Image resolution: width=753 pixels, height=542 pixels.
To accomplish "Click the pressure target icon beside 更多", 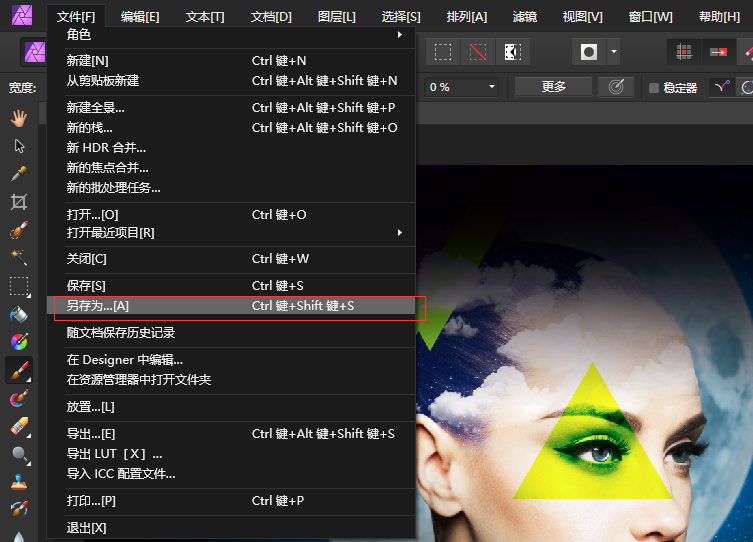I will point(616,87).
